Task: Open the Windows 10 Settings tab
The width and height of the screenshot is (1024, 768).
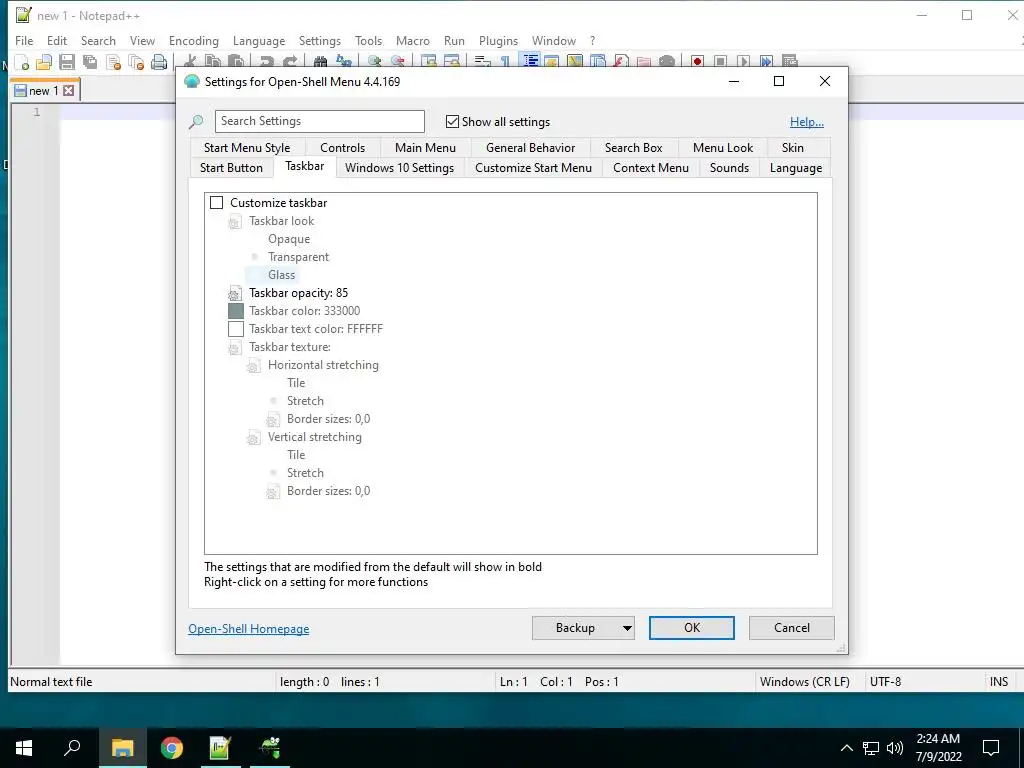Action: (399, 168)
